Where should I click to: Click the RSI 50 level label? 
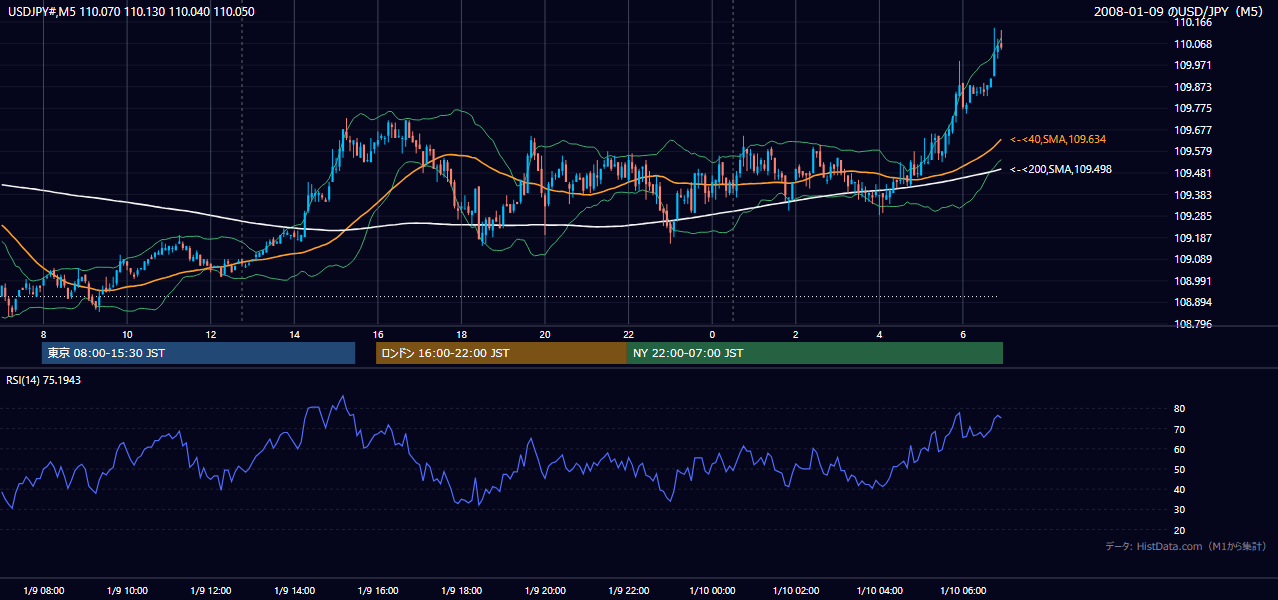pos(1180,469)
